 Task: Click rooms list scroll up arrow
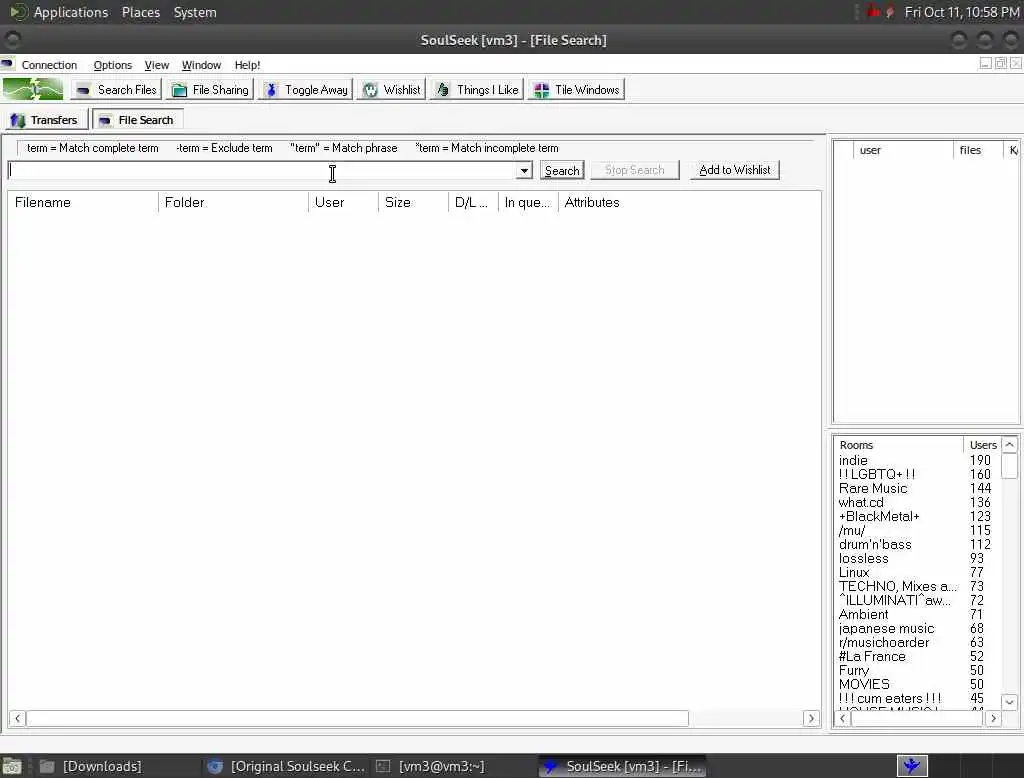coord(1010,445)
